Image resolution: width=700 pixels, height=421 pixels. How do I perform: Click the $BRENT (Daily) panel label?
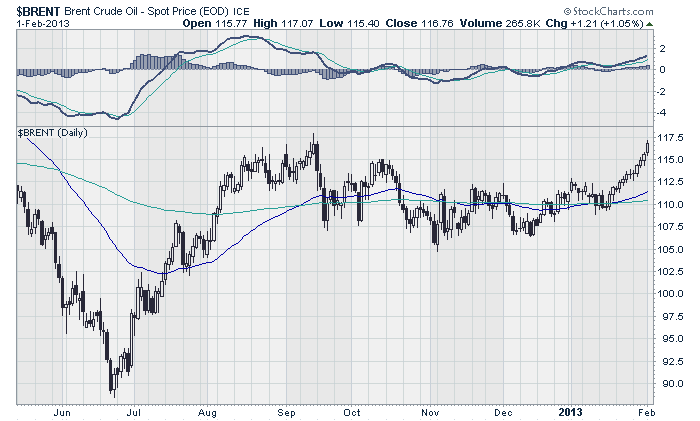click(53, 133)
